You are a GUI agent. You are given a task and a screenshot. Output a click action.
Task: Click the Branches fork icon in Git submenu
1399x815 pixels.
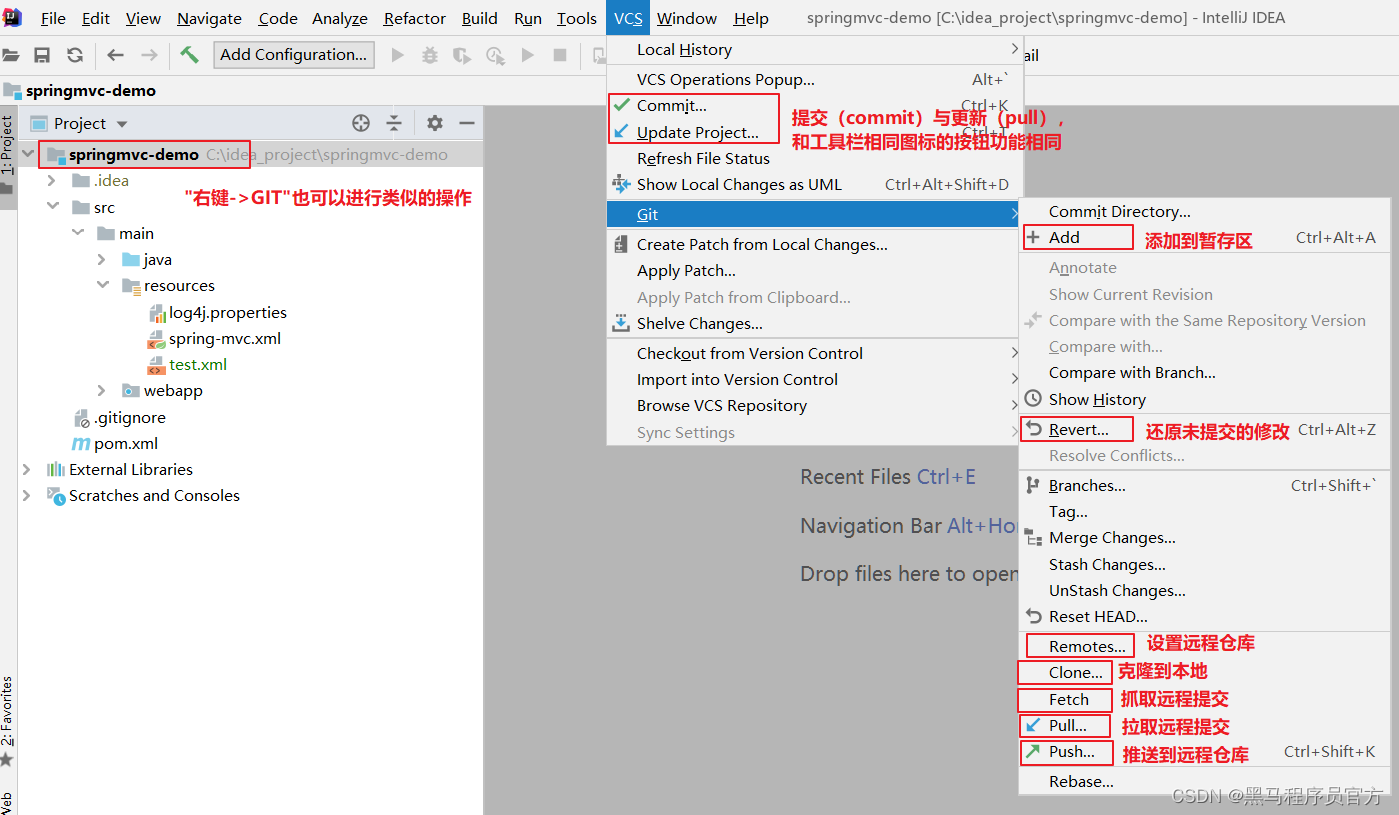(1033, 485)
